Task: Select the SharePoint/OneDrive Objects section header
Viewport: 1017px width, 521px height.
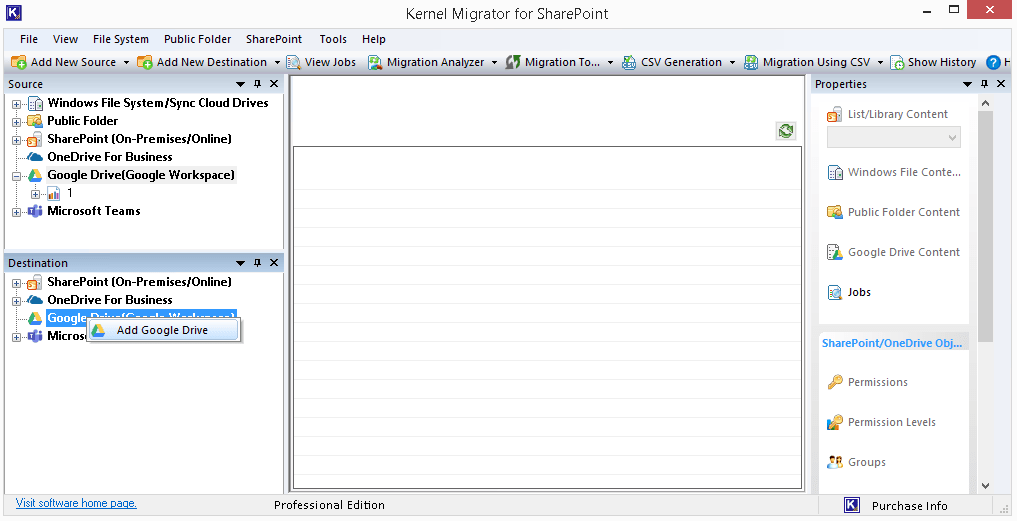Action: pyautogui.click(x=892, y=343)
